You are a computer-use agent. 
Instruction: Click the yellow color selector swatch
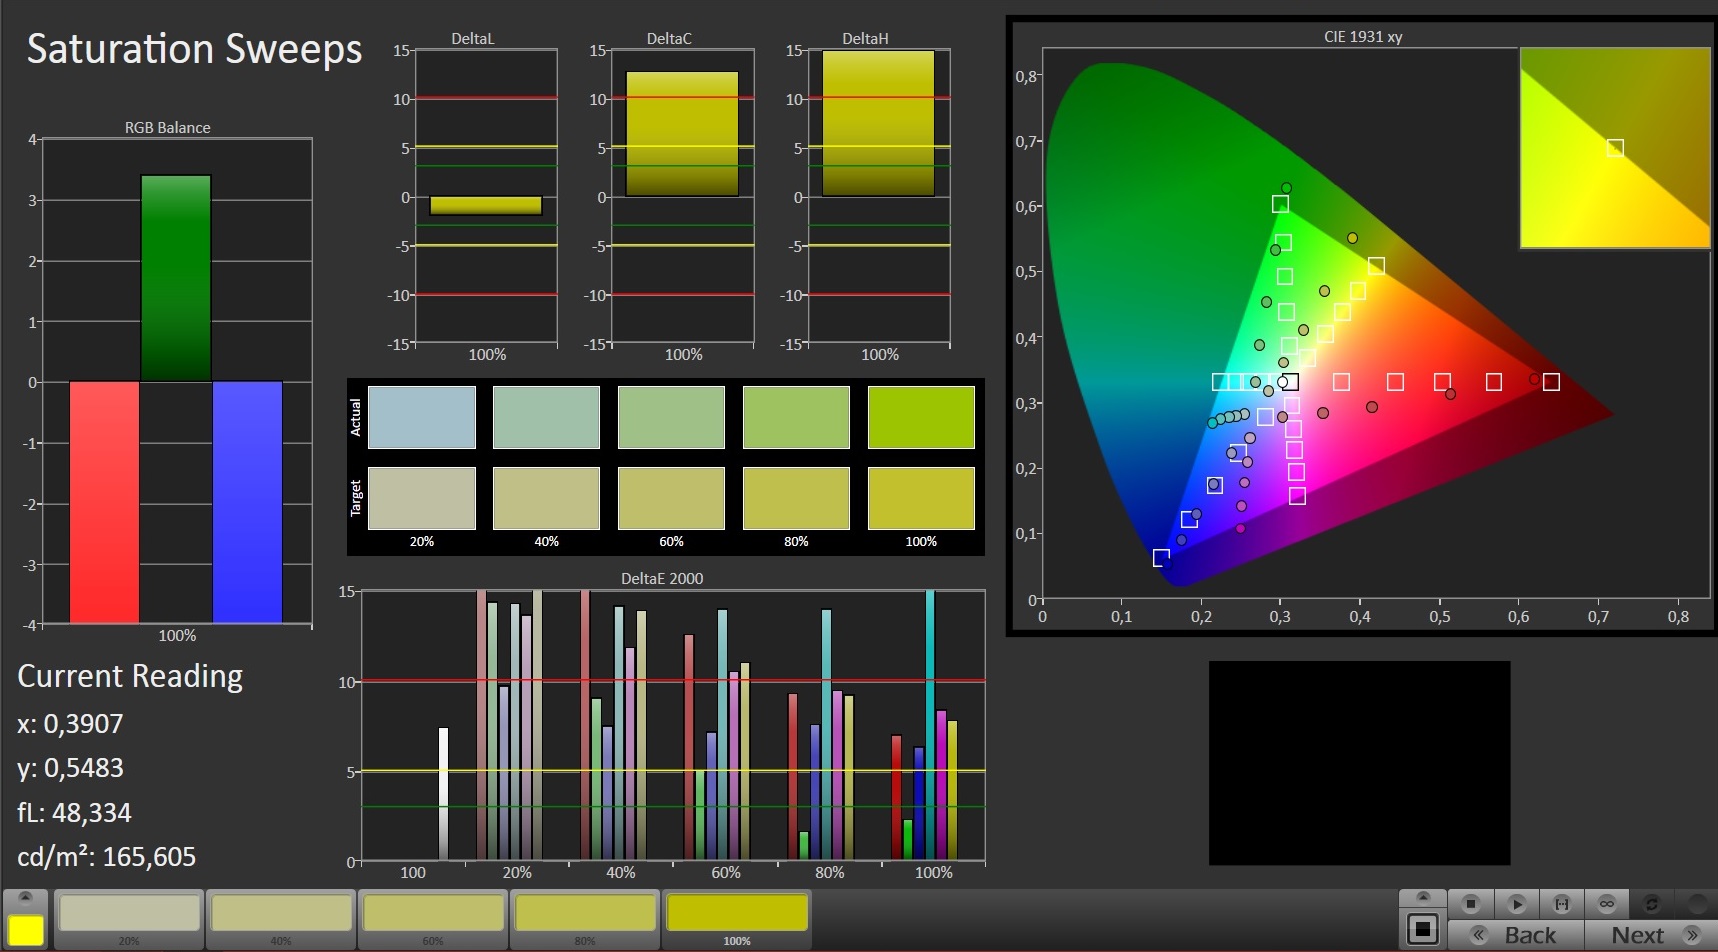click(x=26, y=929)
